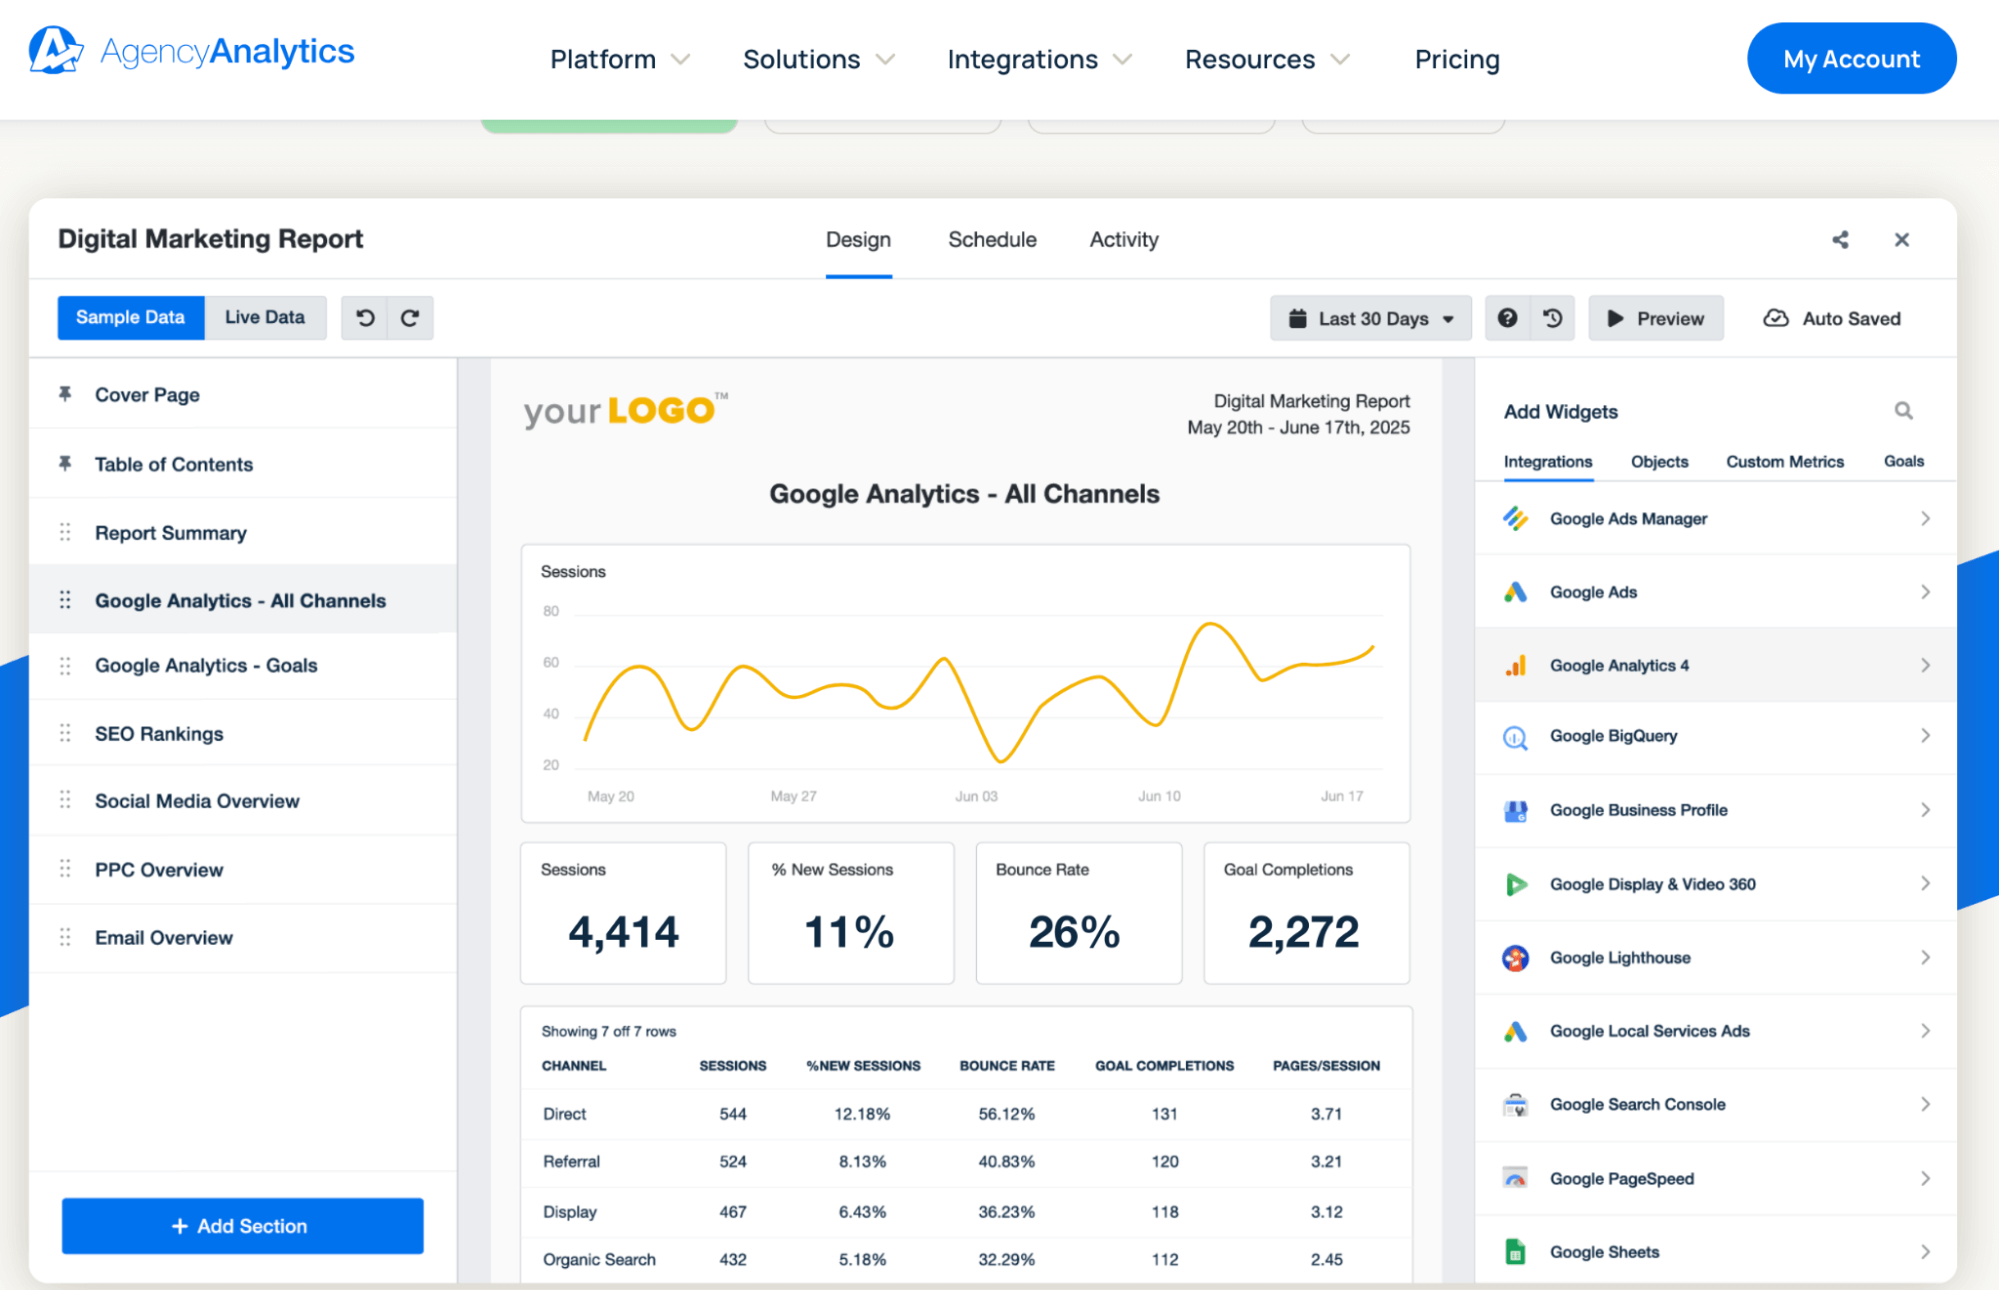Click the Google Analytics 4 bar icon

click(1515, 665)
